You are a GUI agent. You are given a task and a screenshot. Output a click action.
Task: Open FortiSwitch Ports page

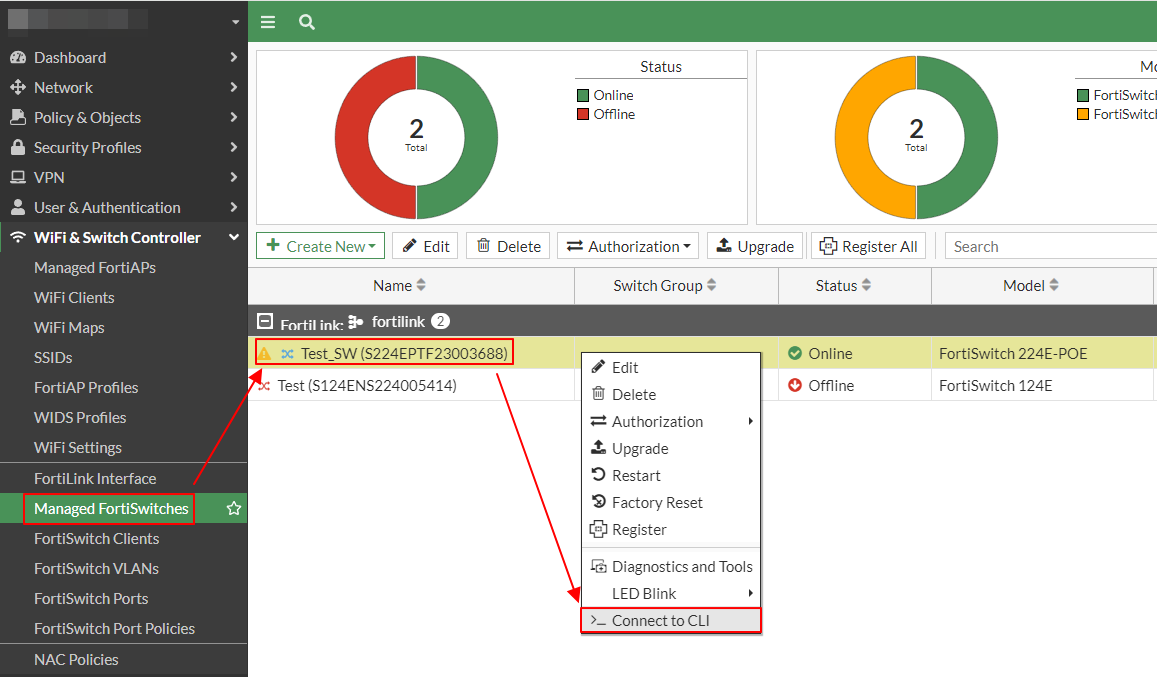(x=91, y=599)
